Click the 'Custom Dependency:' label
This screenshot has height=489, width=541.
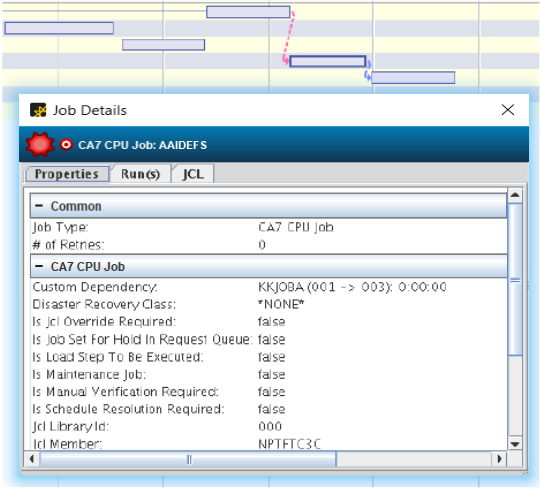pyautogui.click(x=95, y=287)
